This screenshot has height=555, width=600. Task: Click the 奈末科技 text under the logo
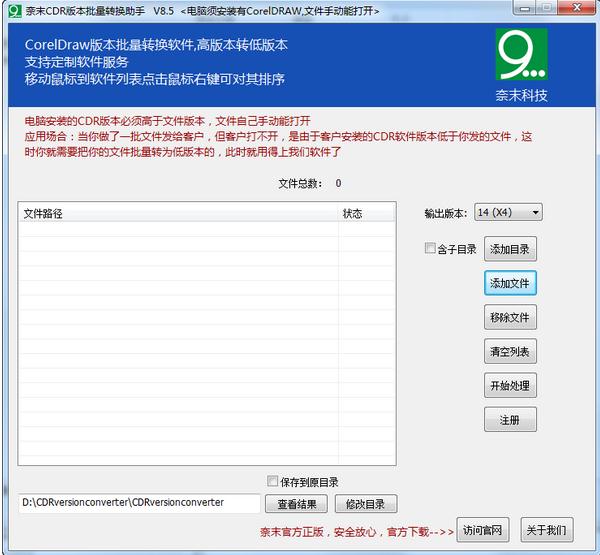[x=522, y=95]
